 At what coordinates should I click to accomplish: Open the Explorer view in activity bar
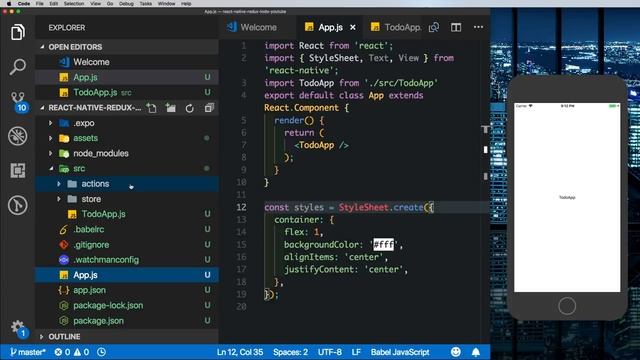point(18,32)
